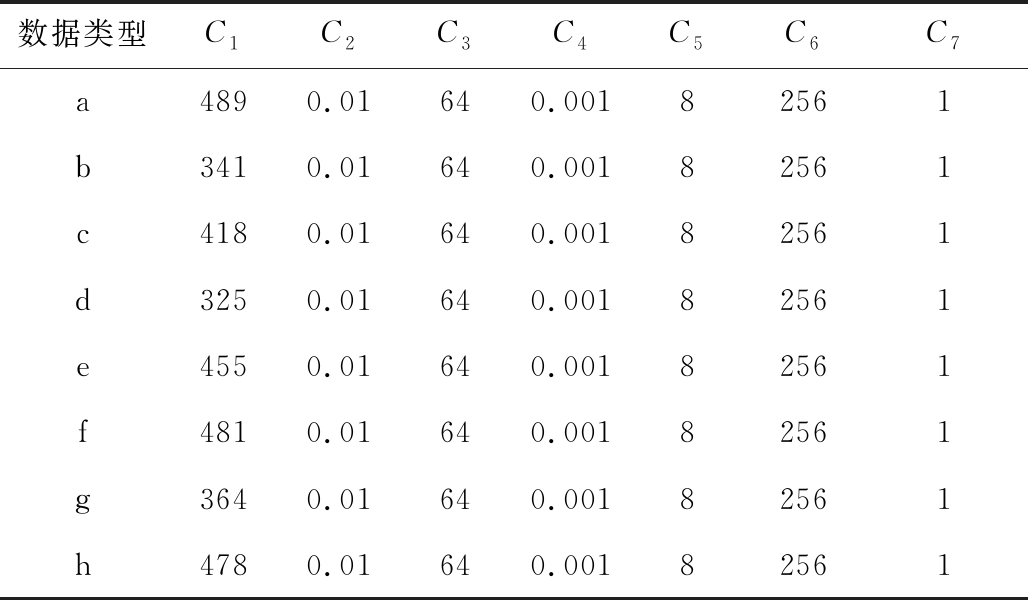Click the 数据类型 column header
Image resolution: width=1028 pixels, height=600 pixels.
click(x=83, y=36)
